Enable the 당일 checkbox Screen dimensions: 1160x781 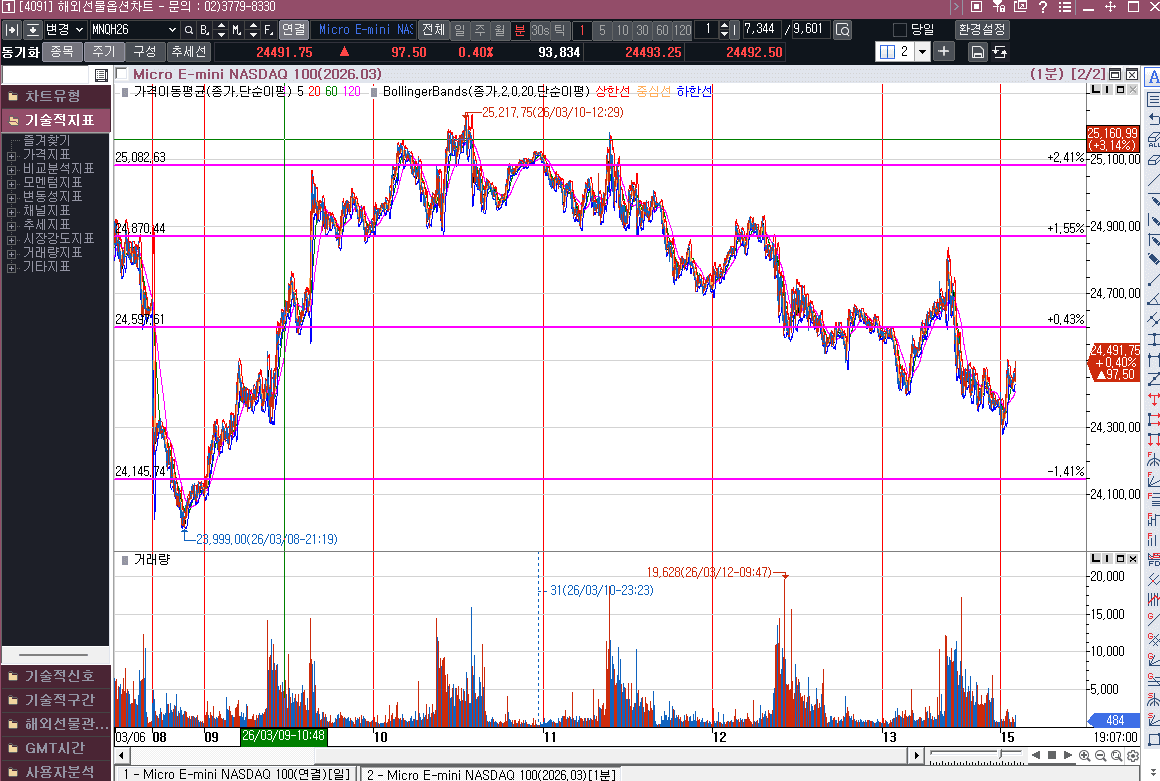tap(899, 30)
